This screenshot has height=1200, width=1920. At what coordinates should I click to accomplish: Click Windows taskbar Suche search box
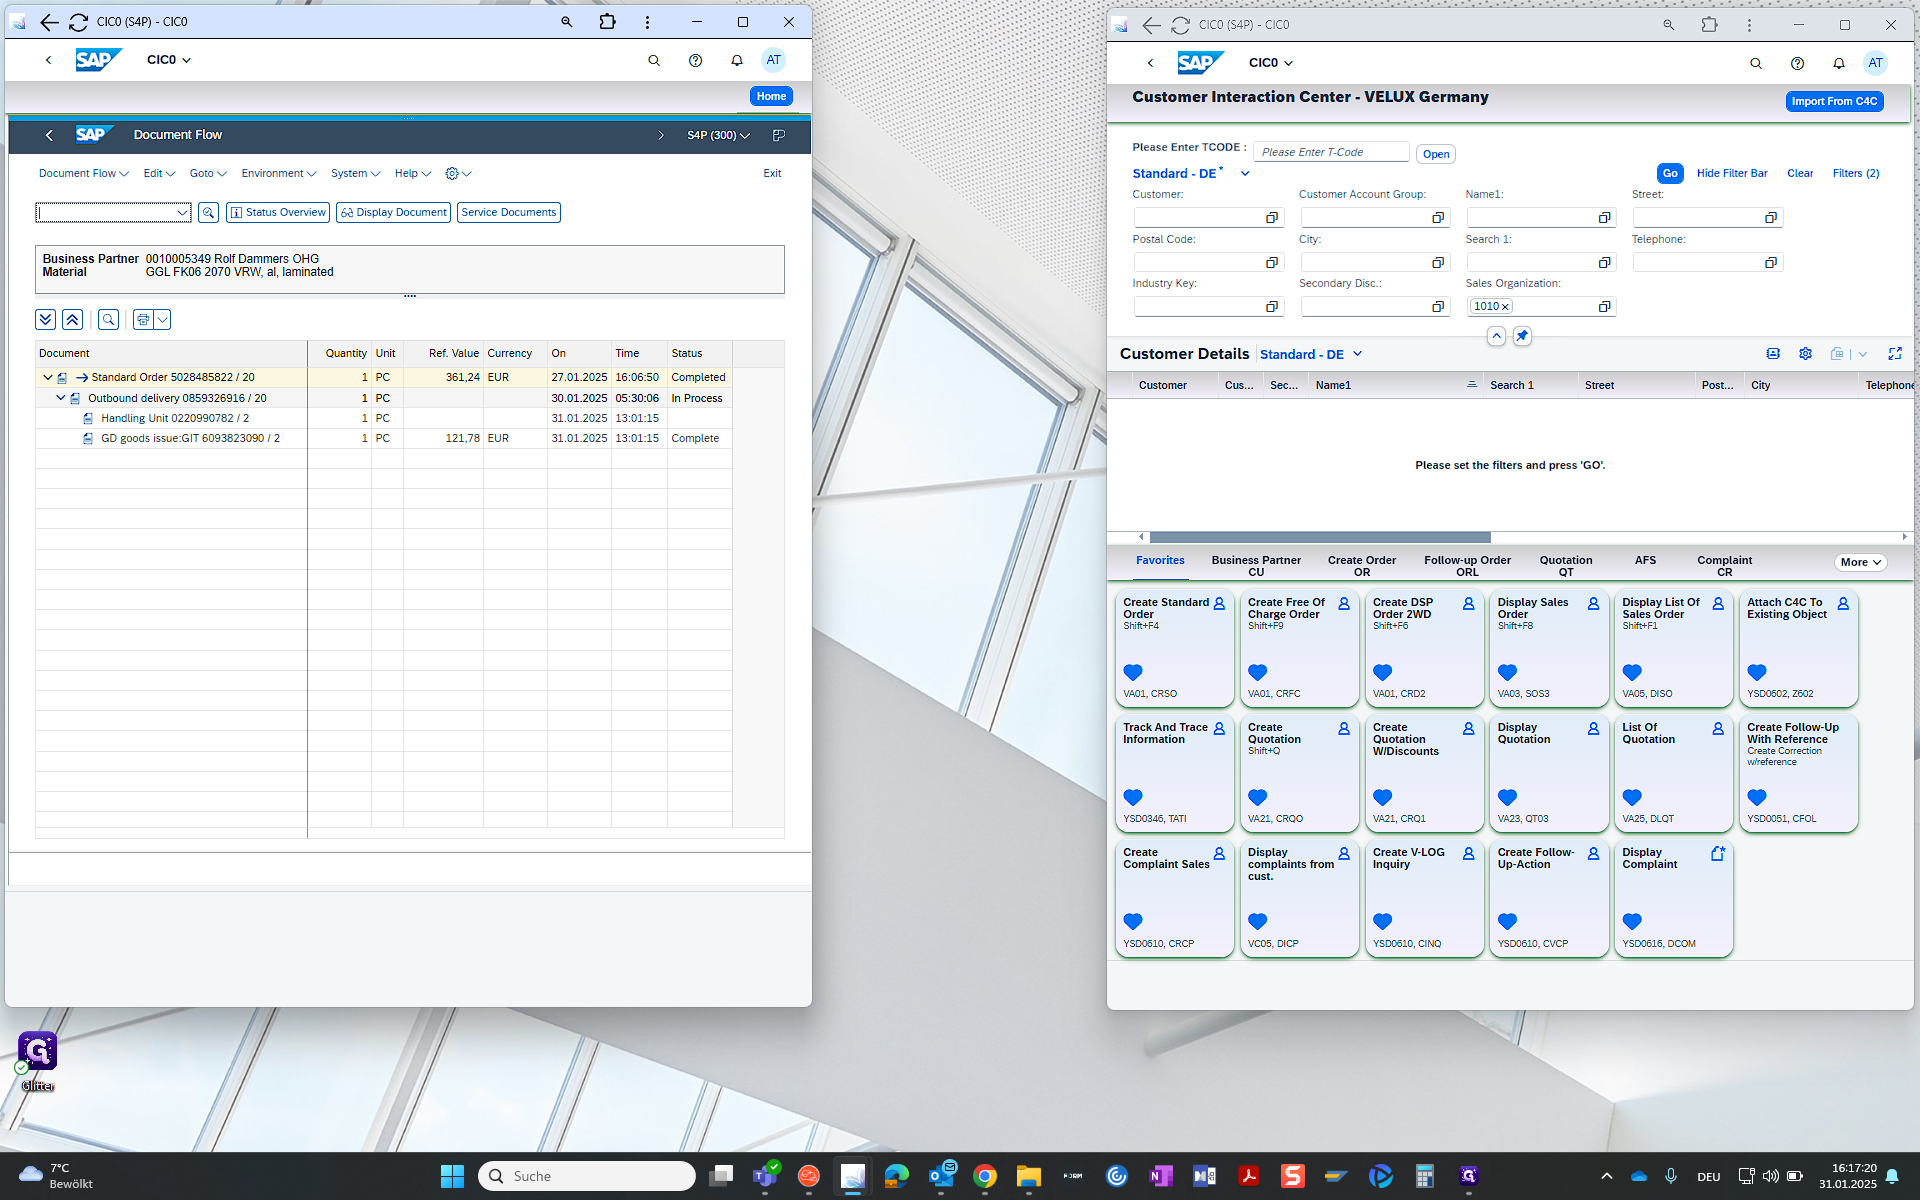tap(587, 1176)
